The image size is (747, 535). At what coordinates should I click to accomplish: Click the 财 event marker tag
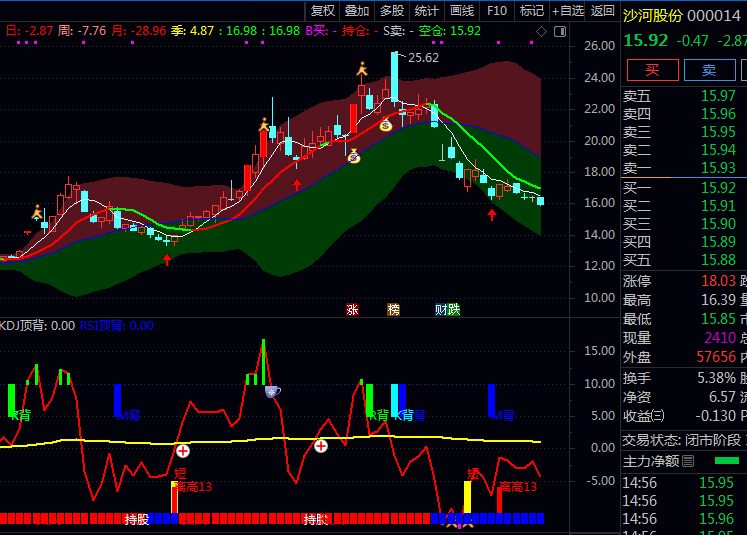441,310
